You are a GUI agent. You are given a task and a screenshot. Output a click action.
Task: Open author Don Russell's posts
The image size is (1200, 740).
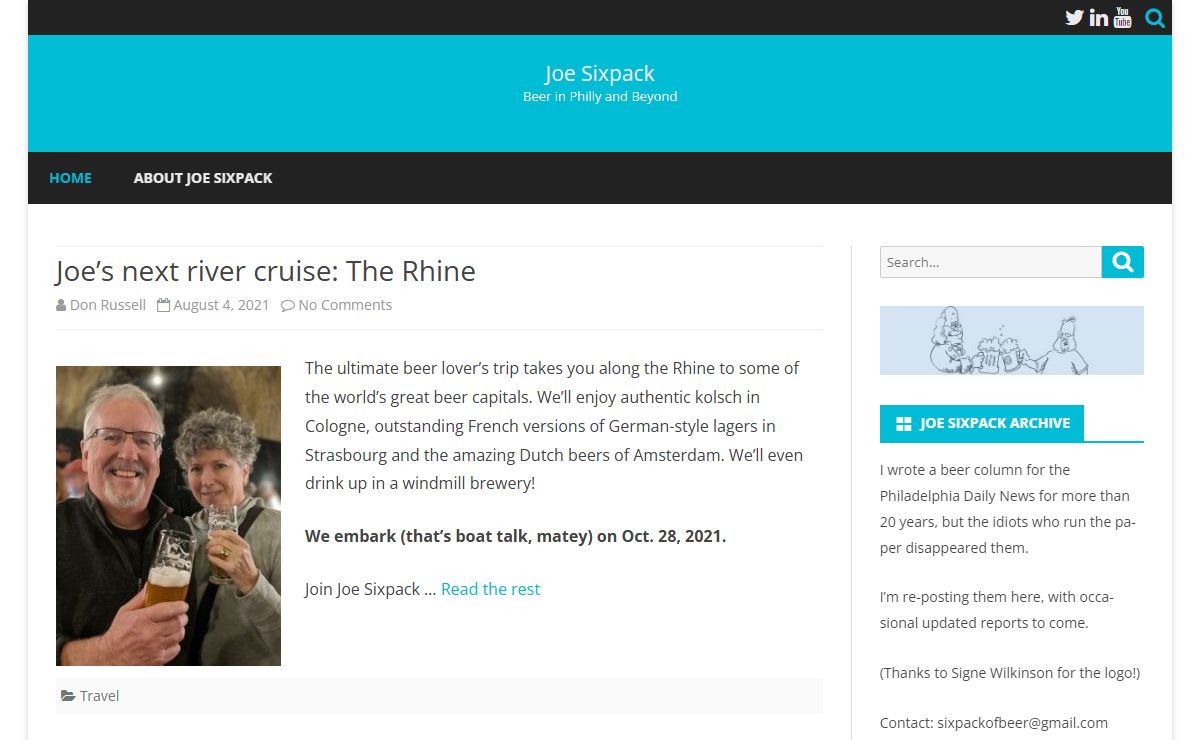(108, 305)
